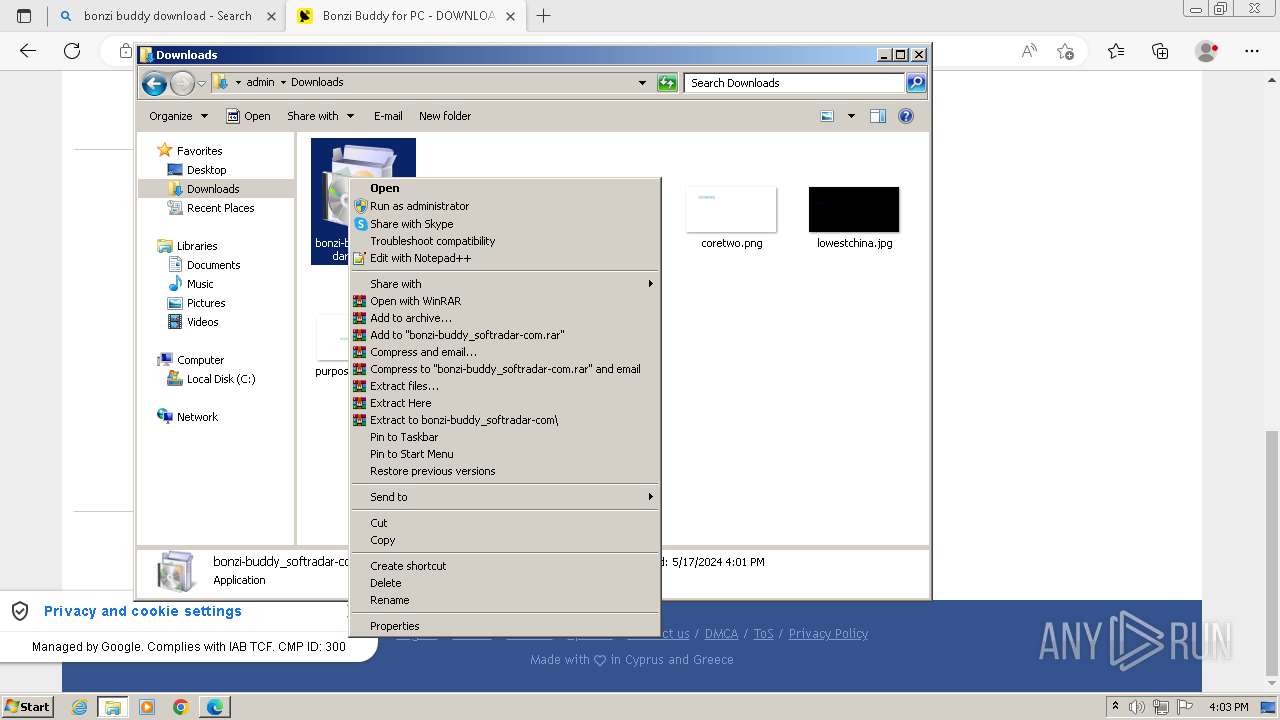Open the view options dropdown arrow

click(851, 116)
